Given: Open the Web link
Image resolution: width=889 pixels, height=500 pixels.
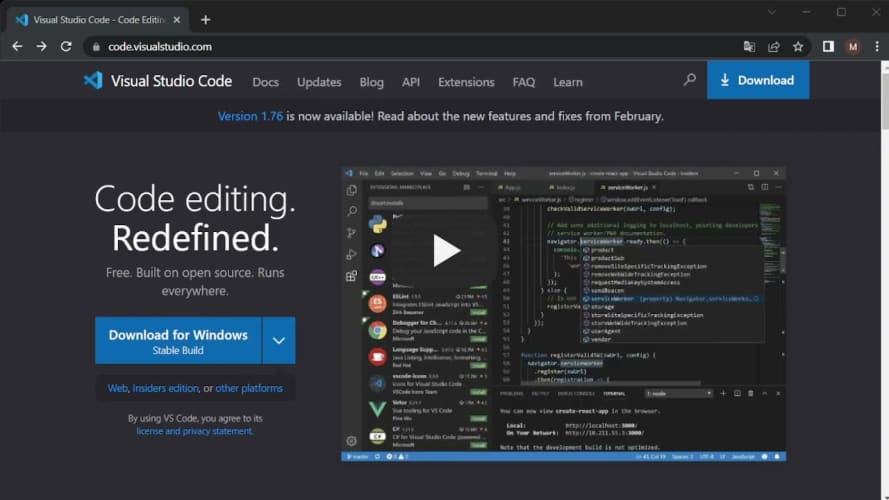Looking at the screenshot, I should [117, 388].
